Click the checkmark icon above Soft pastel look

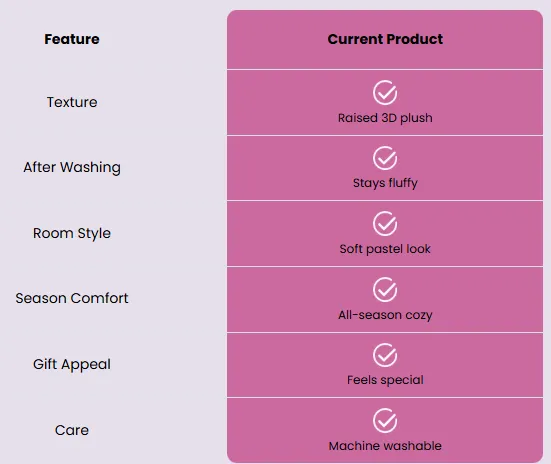[385, 223]
